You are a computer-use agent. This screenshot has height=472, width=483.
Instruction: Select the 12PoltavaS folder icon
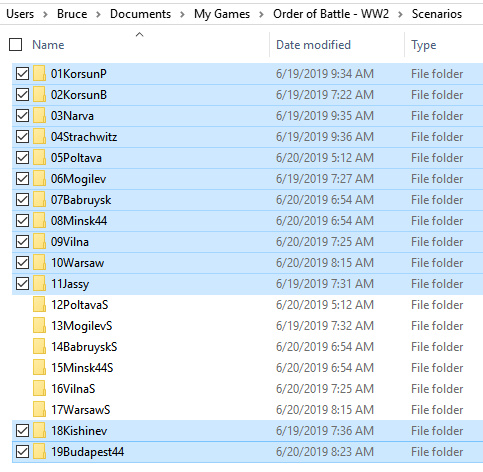39,305
